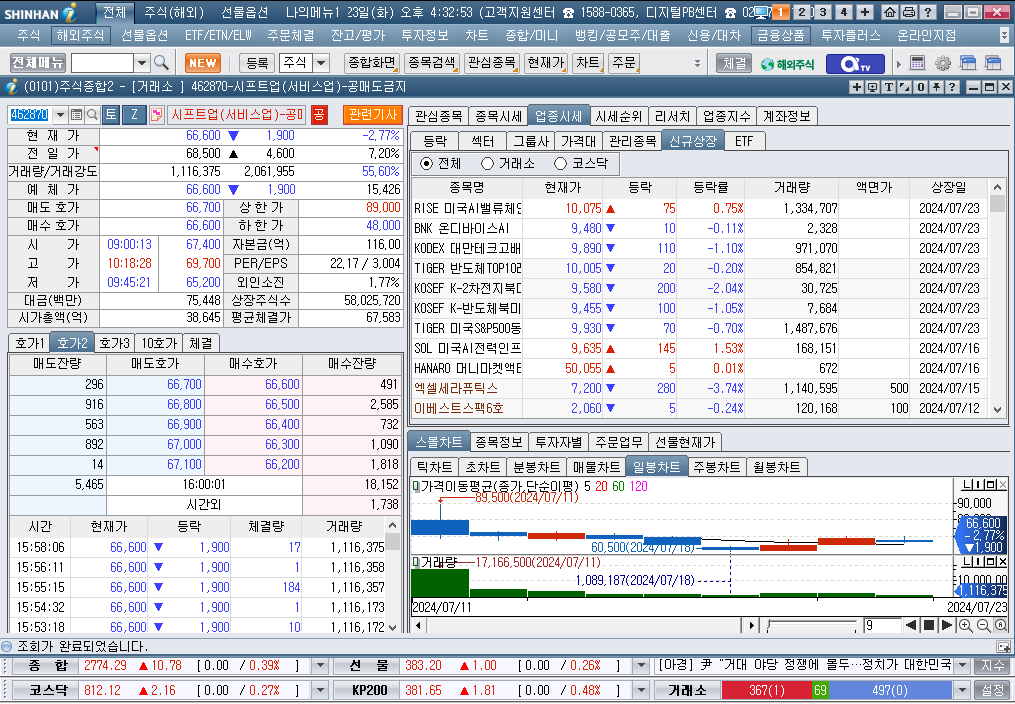
Task: Click the 종합화면 toolbar button
Action: [x=372, y=63]
